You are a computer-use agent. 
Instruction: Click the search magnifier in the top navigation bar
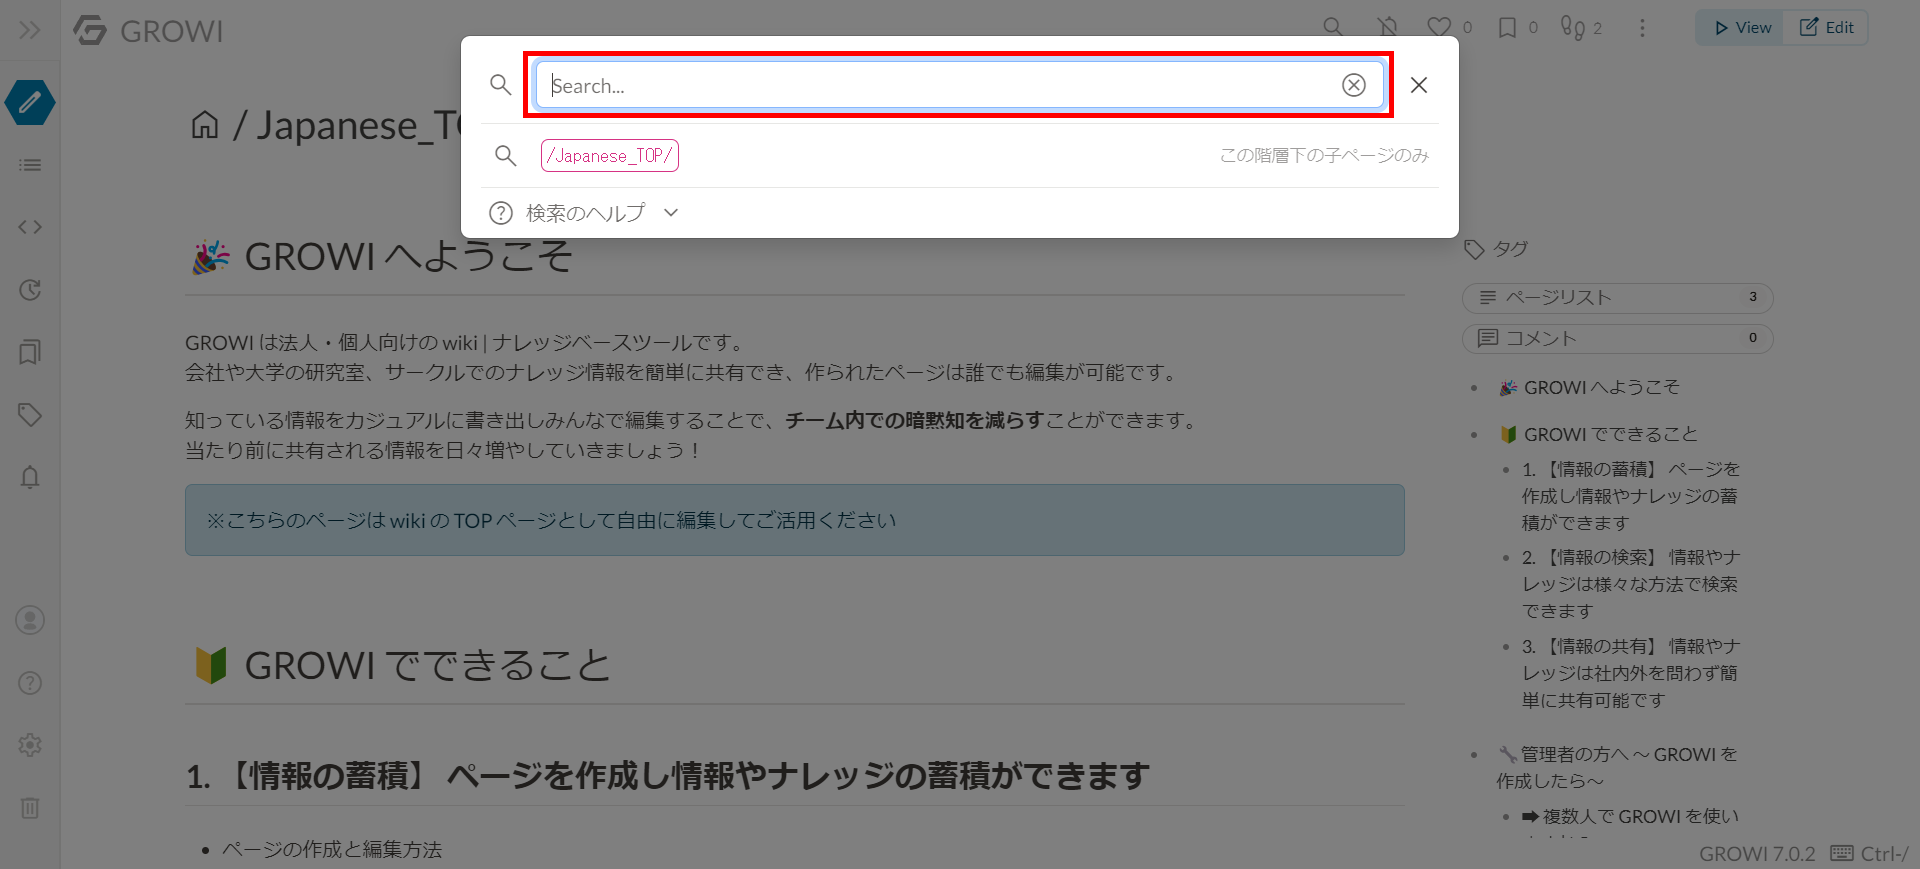click(1333, 27)
